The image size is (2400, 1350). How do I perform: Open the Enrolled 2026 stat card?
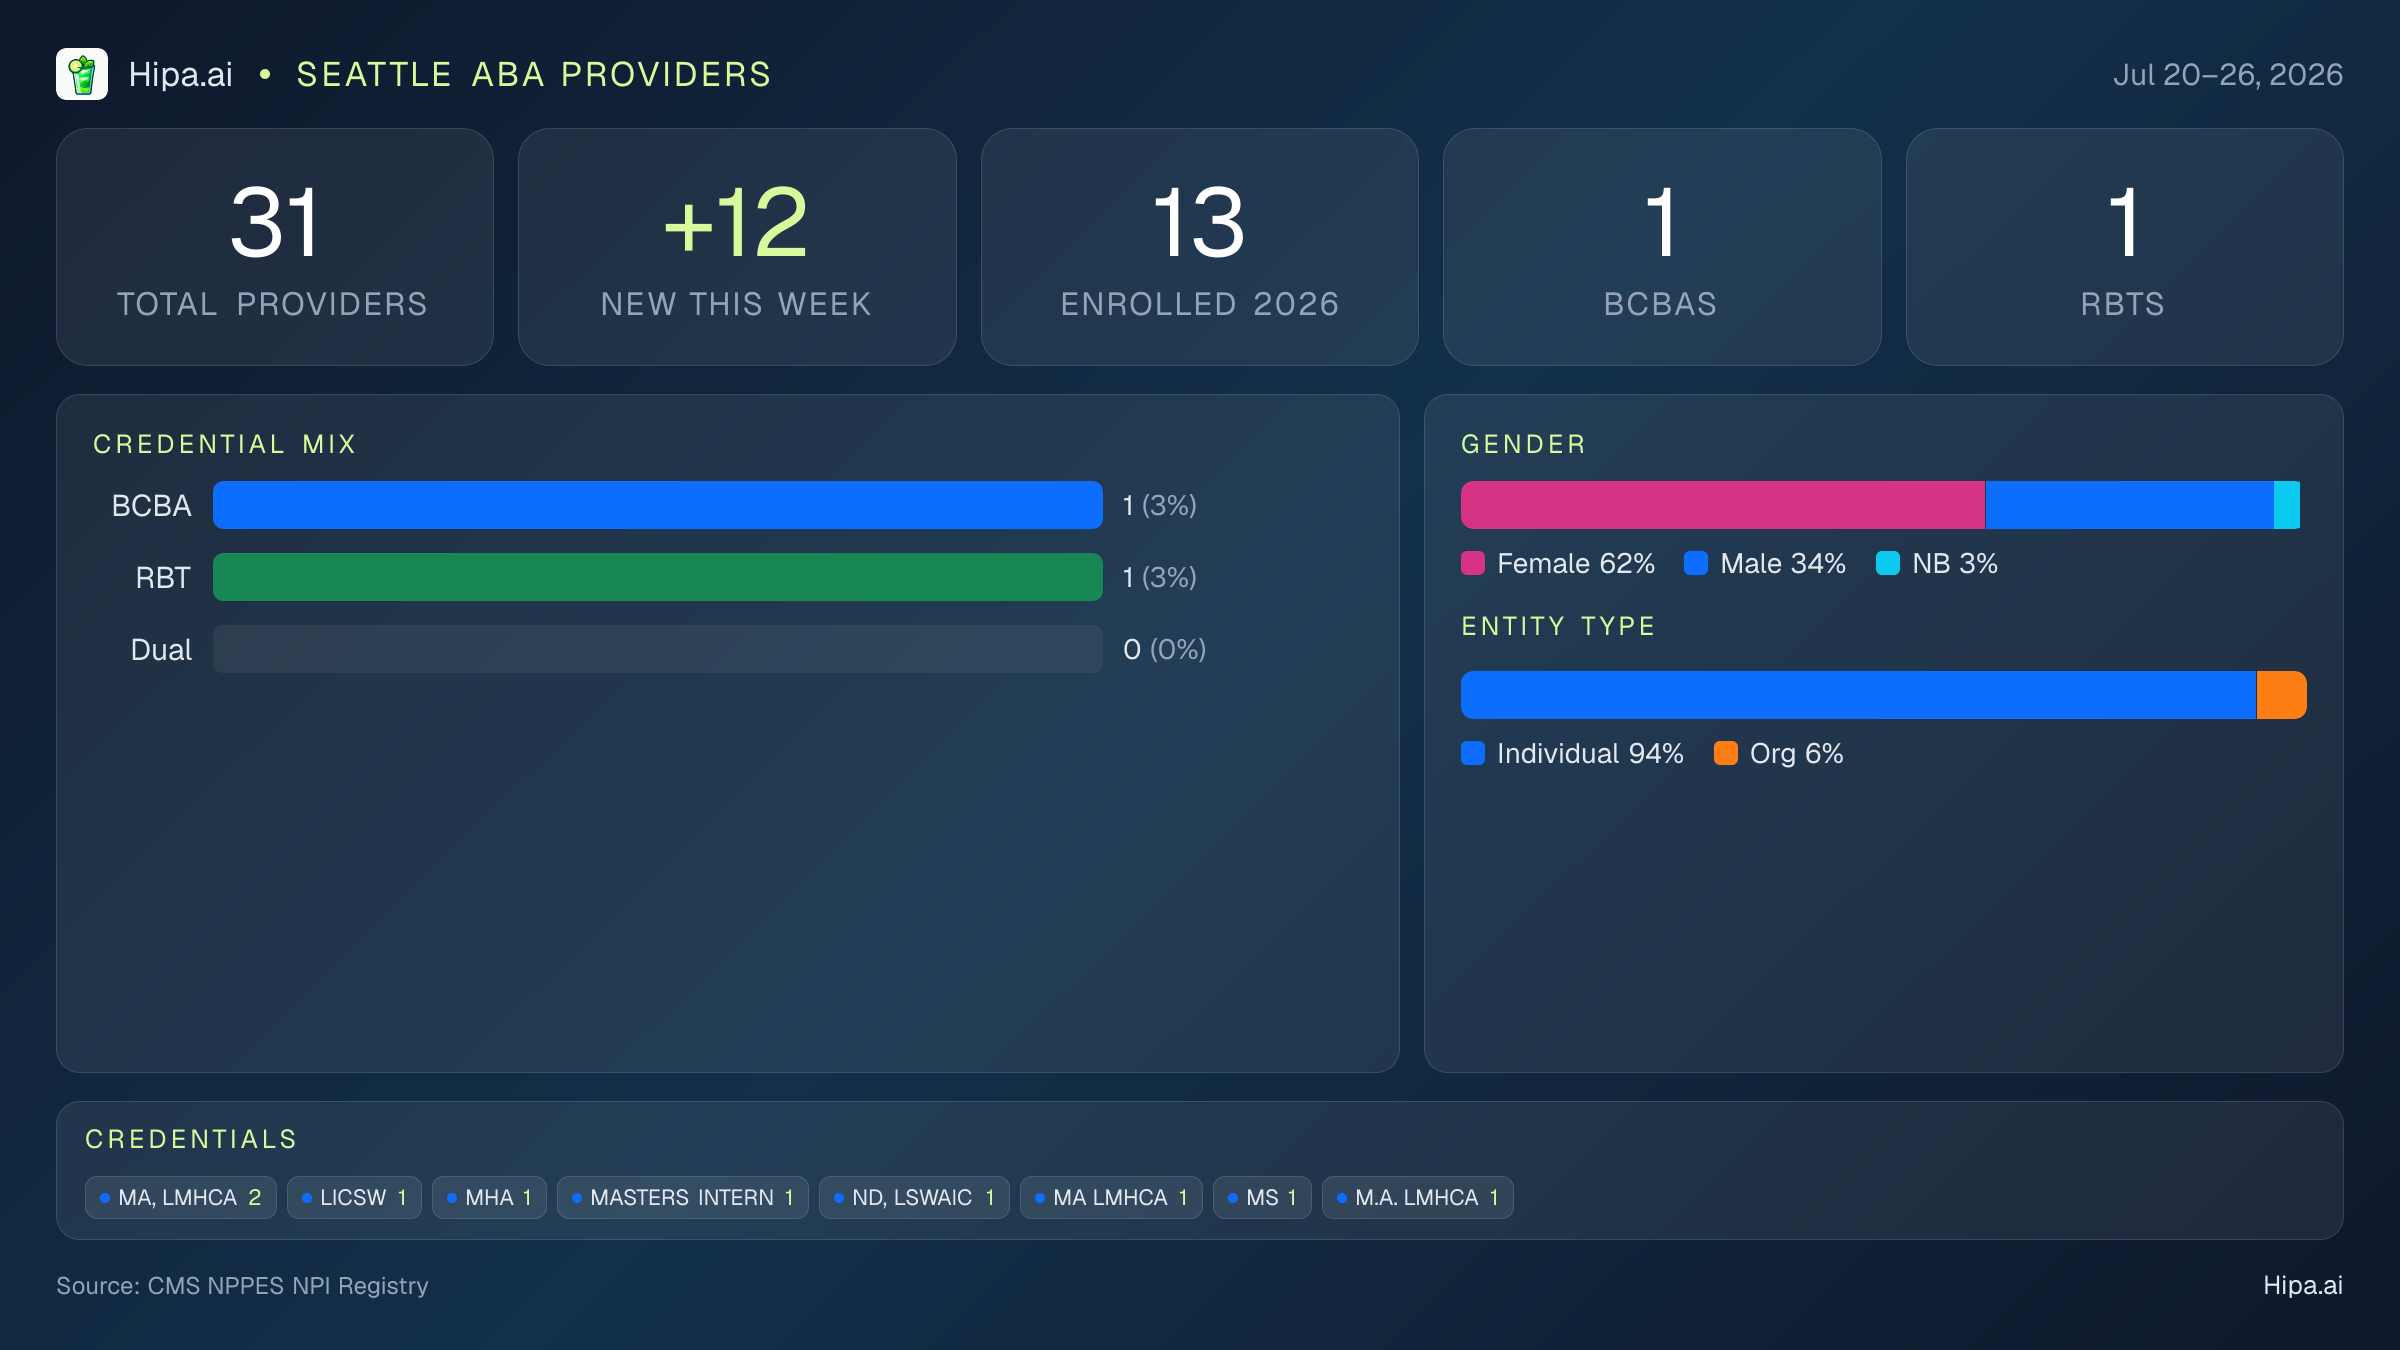pyautogui.click(x=1200, y=247)
